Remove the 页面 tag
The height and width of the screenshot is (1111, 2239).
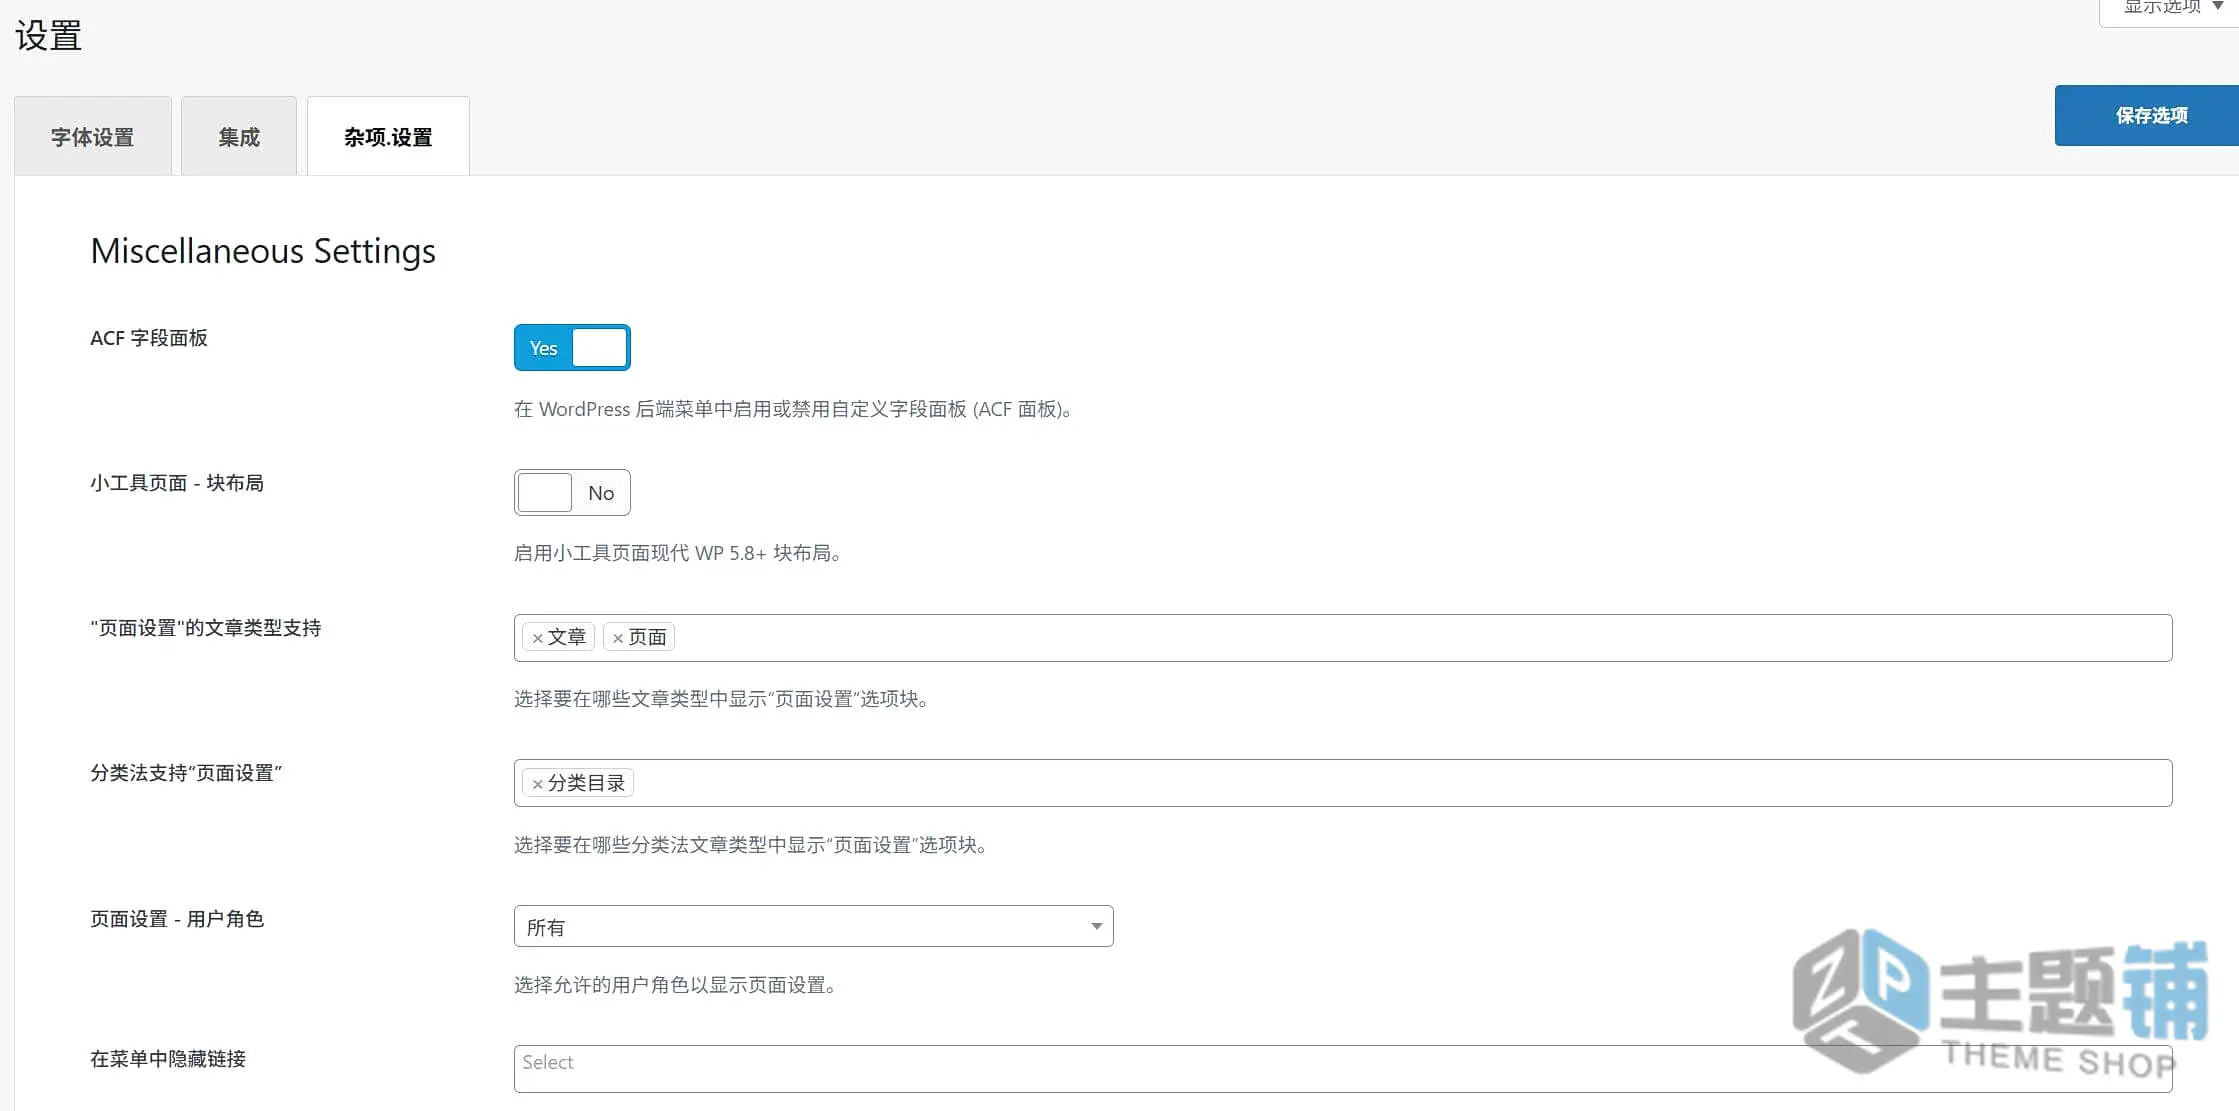pyautogui.click(x=617, y=638)
